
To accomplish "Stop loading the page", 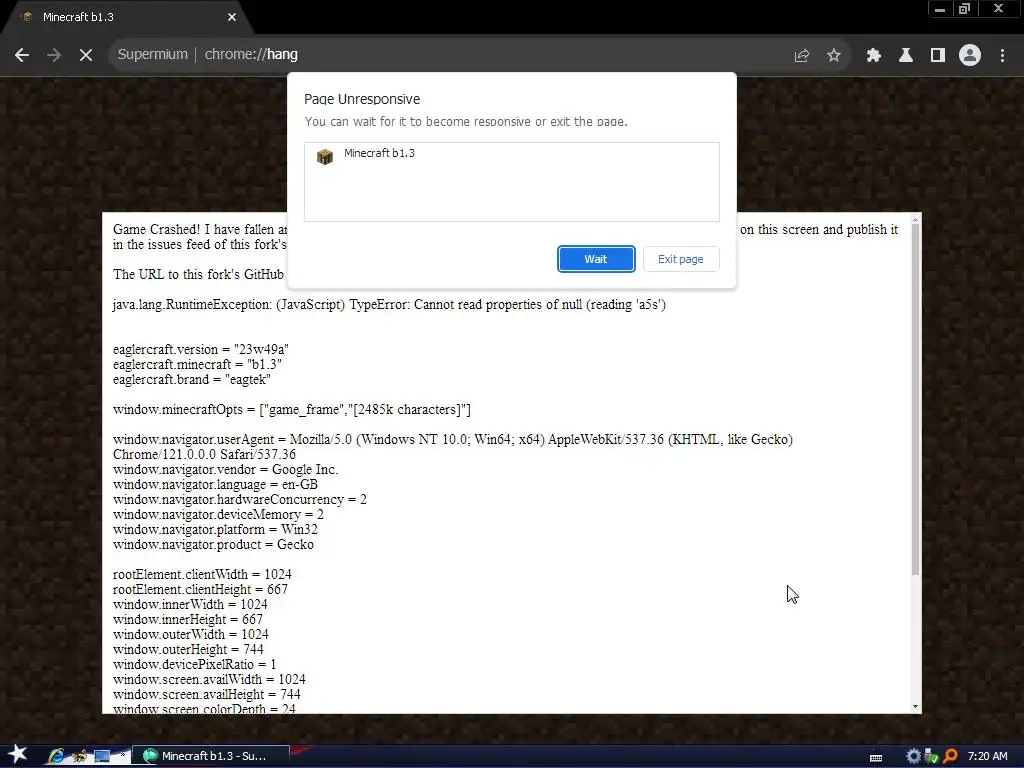I will 86,55.
